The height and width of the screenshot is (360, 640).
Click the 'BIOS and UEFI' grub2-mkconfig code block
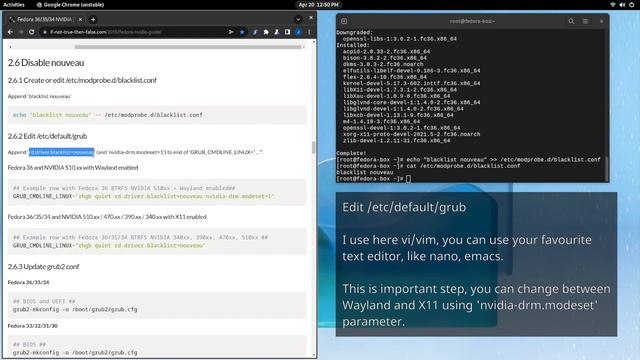(x=157, y=305)
